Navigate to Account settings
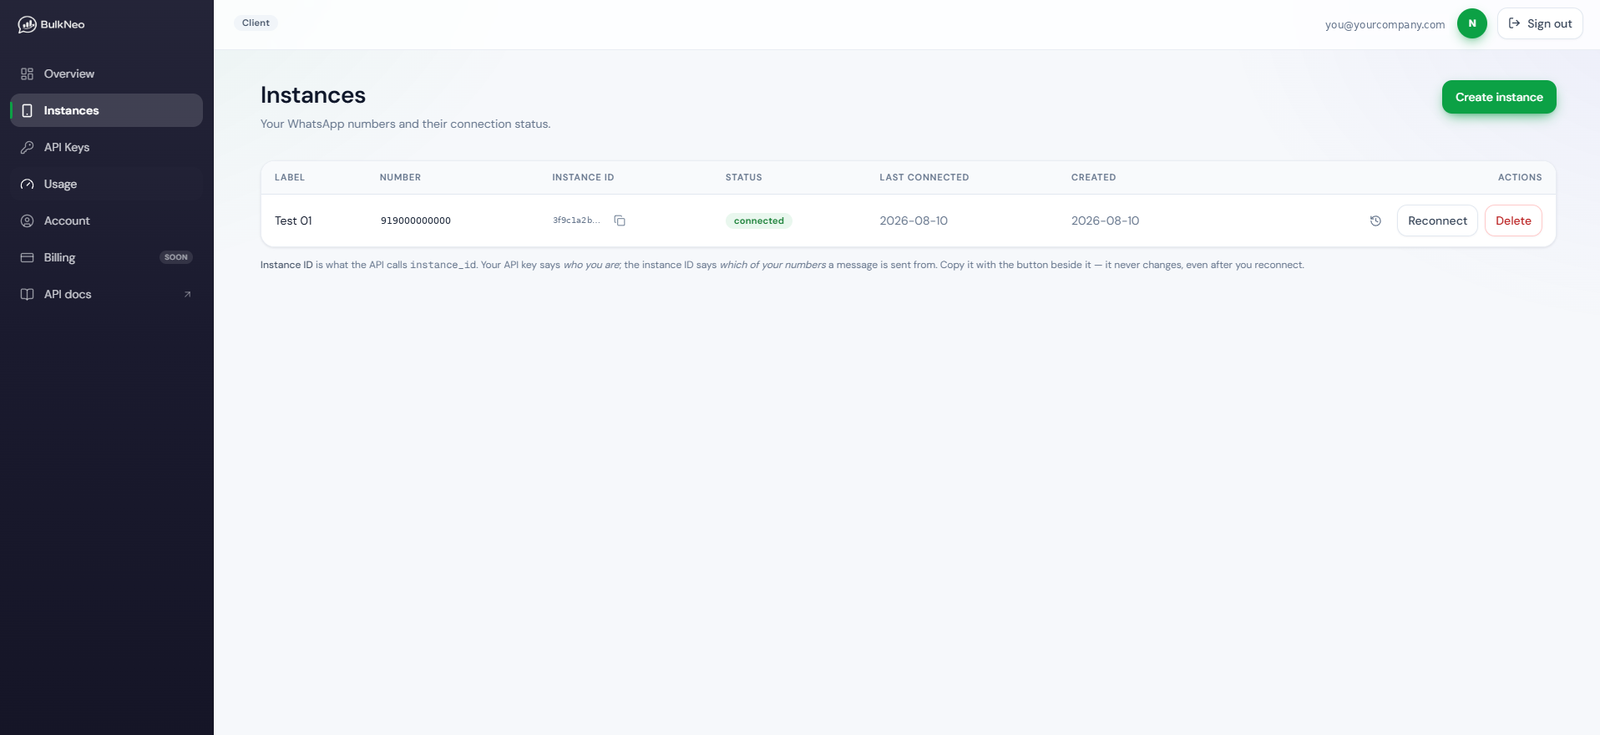1600x735 pixels. (106, 221)
